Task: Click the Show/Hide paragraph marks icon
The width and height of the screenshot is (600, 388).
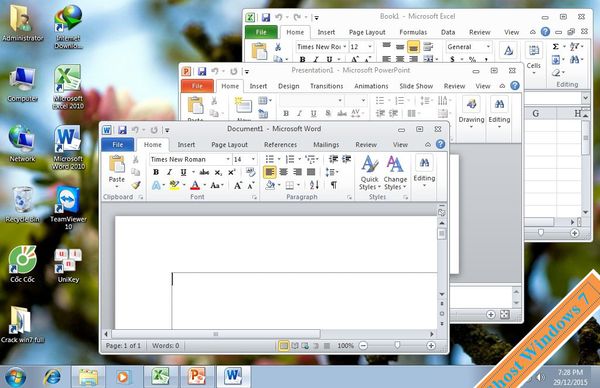Action: (x=334, y=185)
